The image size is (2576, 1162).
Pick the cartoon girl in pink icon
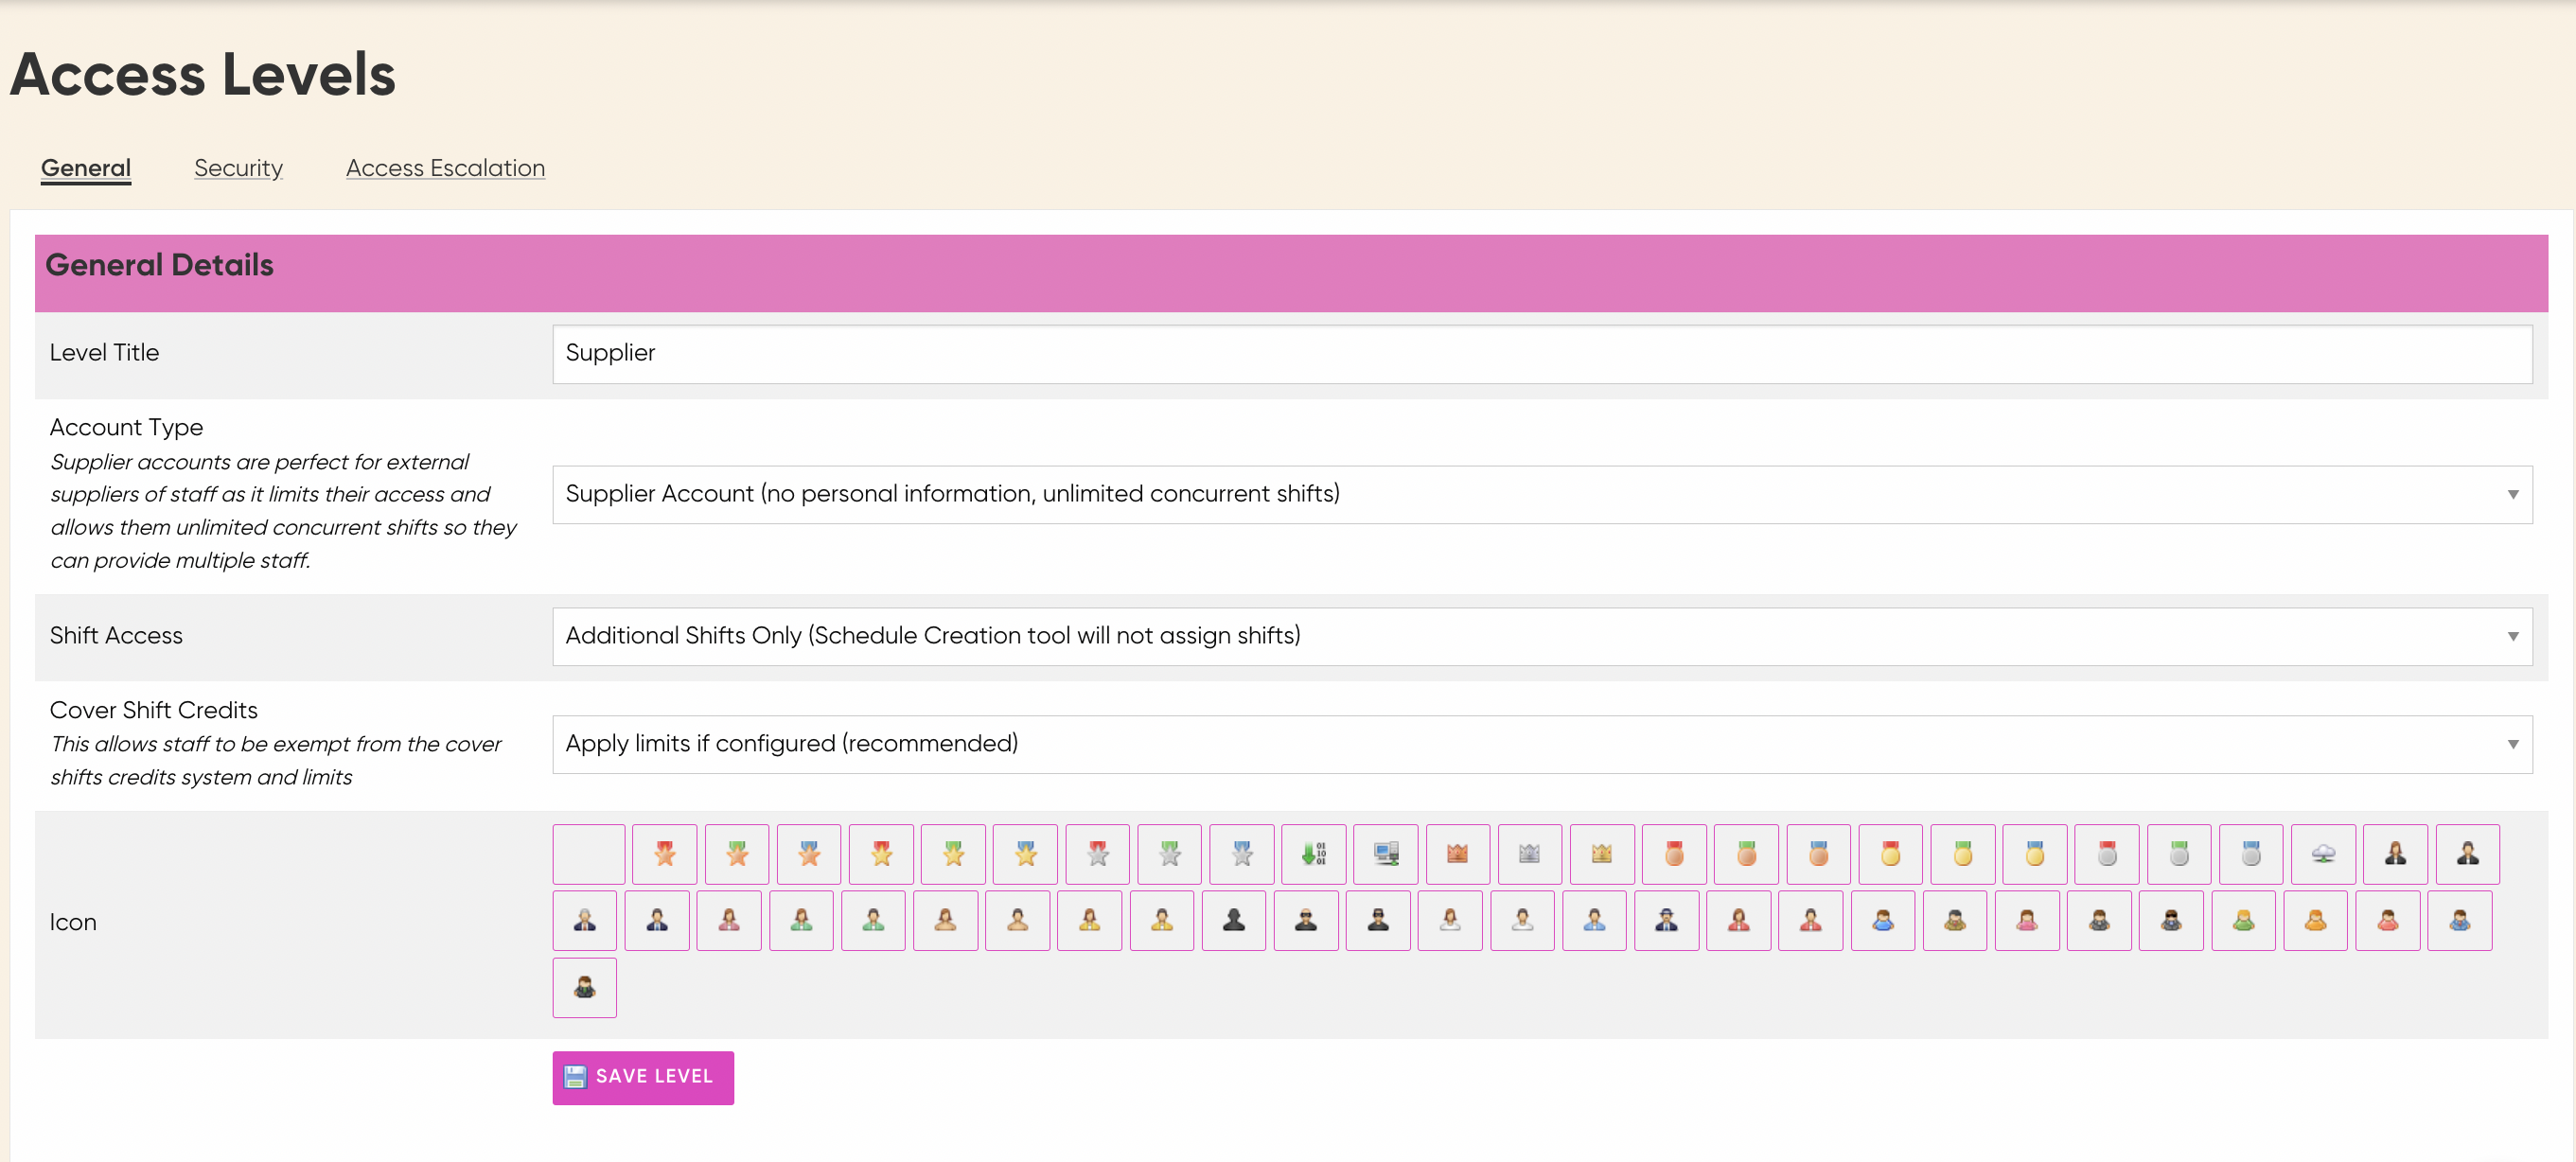[2027, 921]
